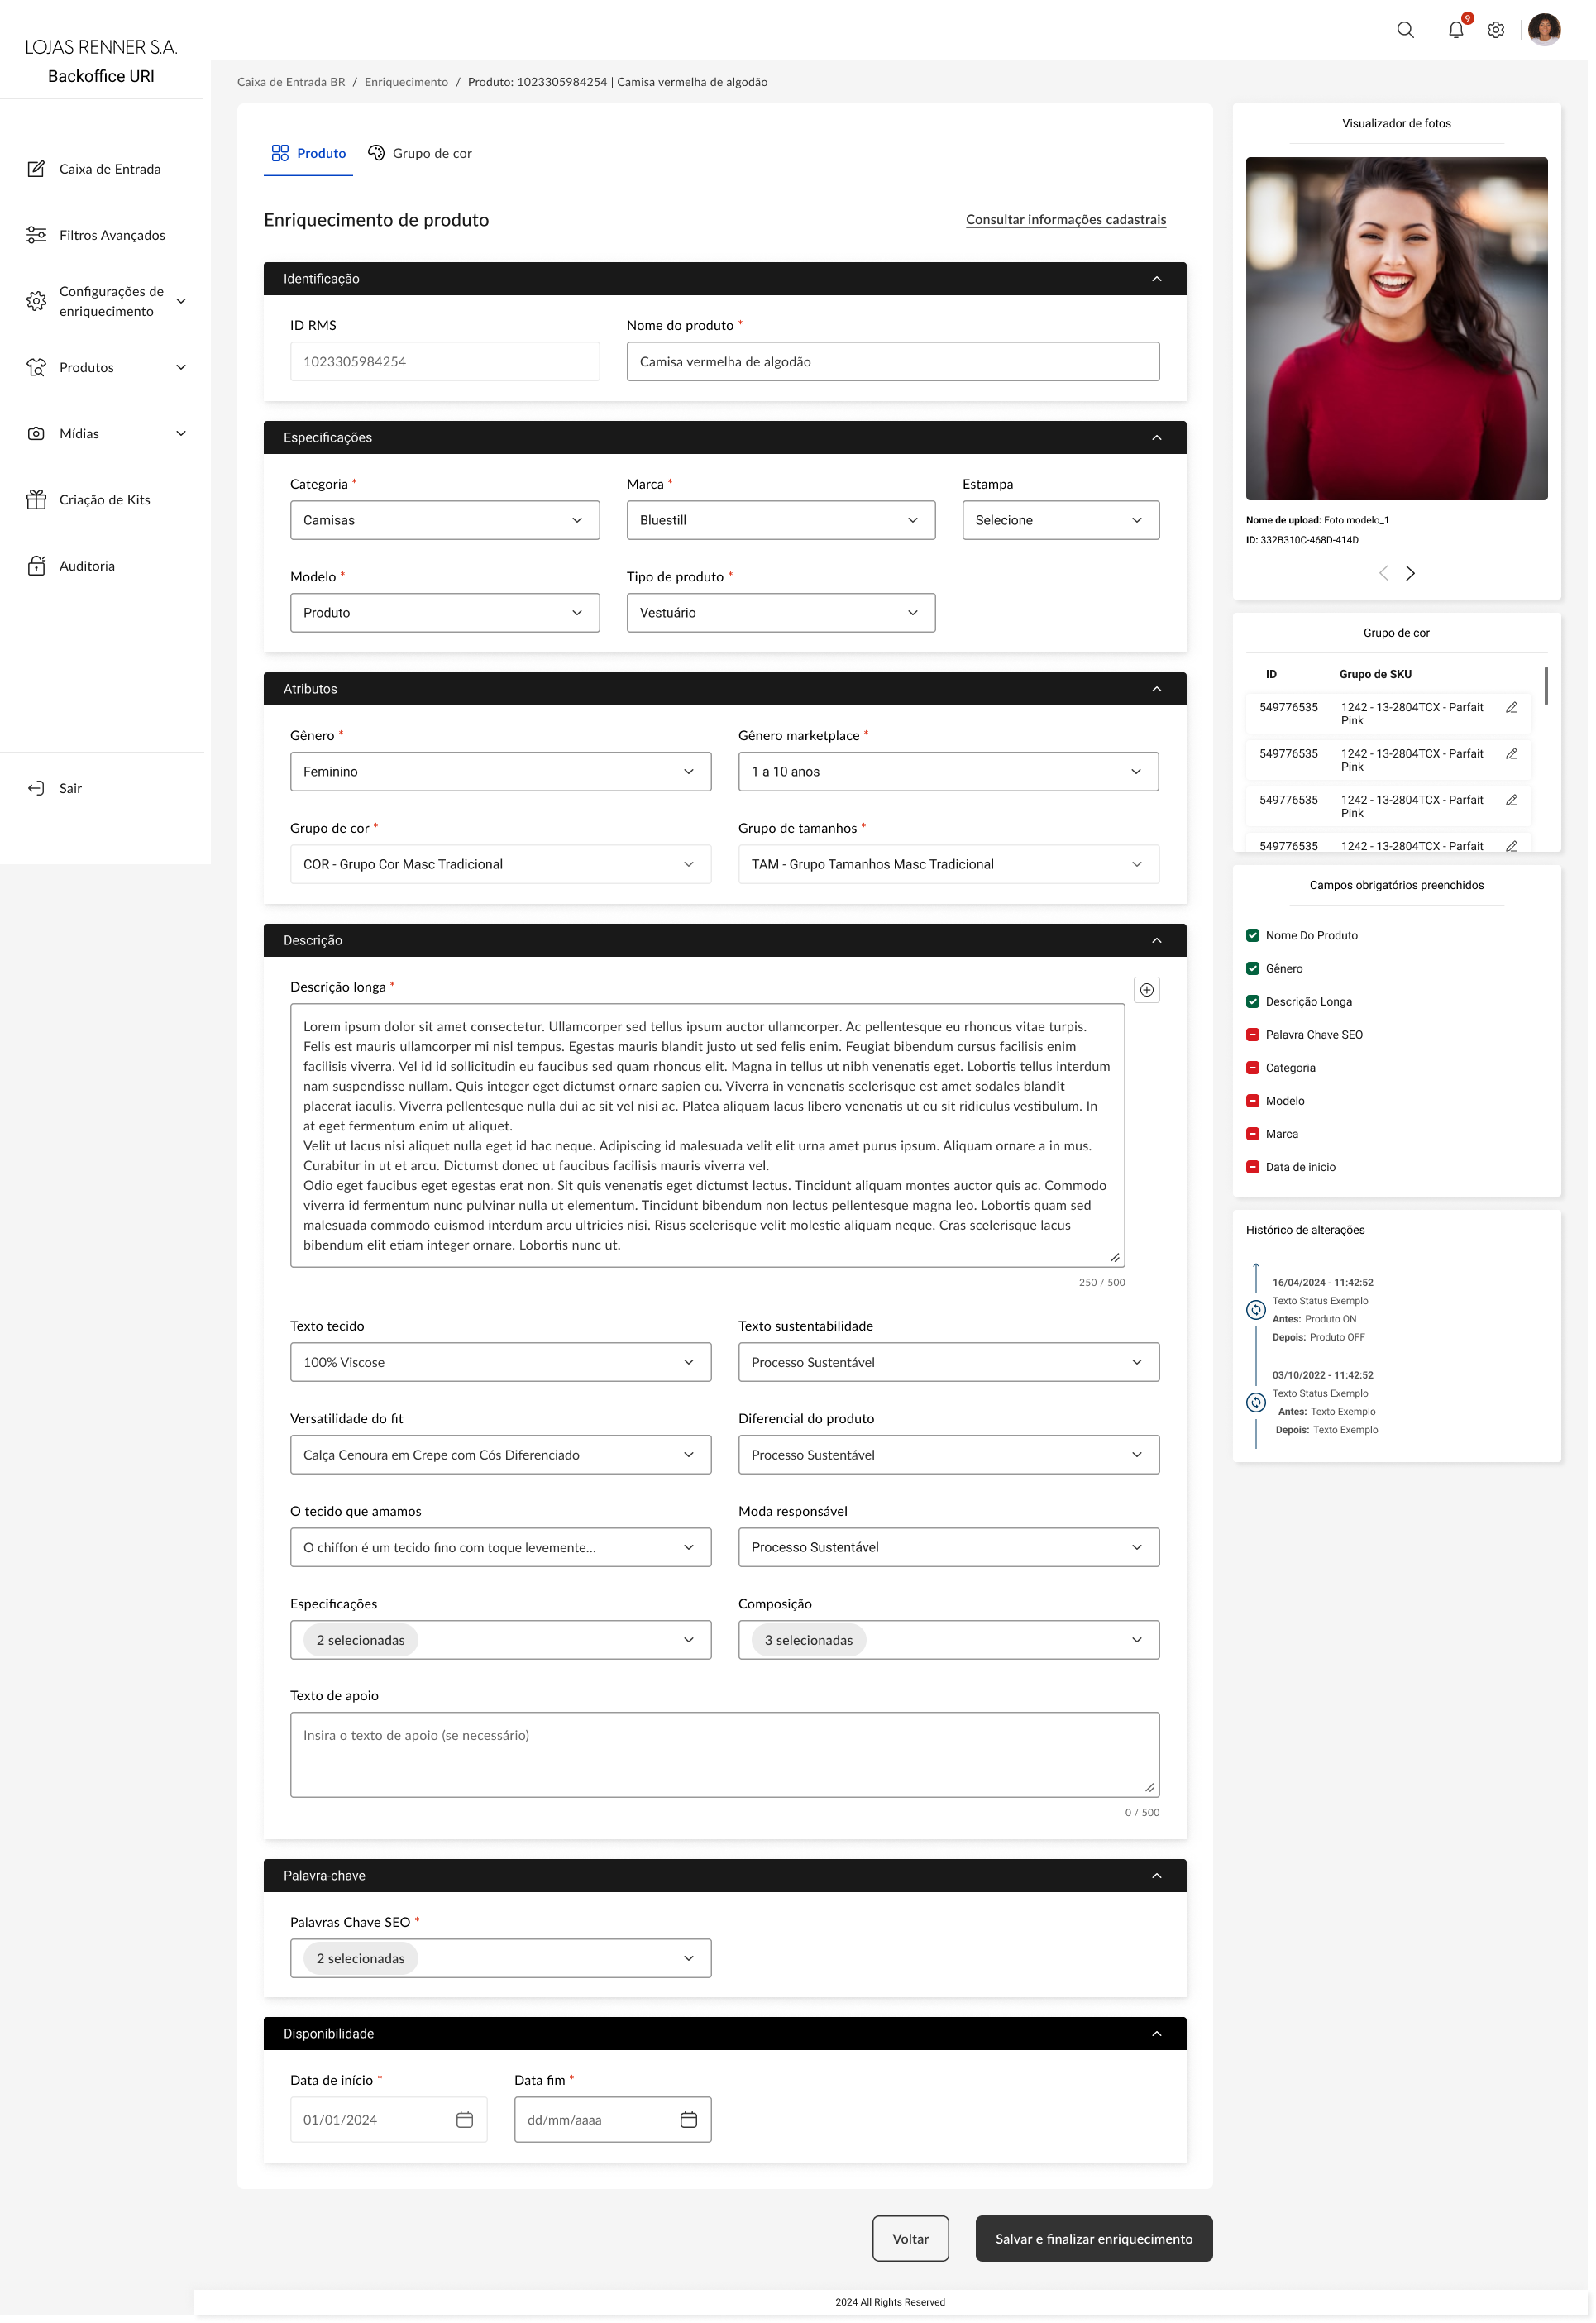Click the Grupo de cor panel scrollbar

1545,686
